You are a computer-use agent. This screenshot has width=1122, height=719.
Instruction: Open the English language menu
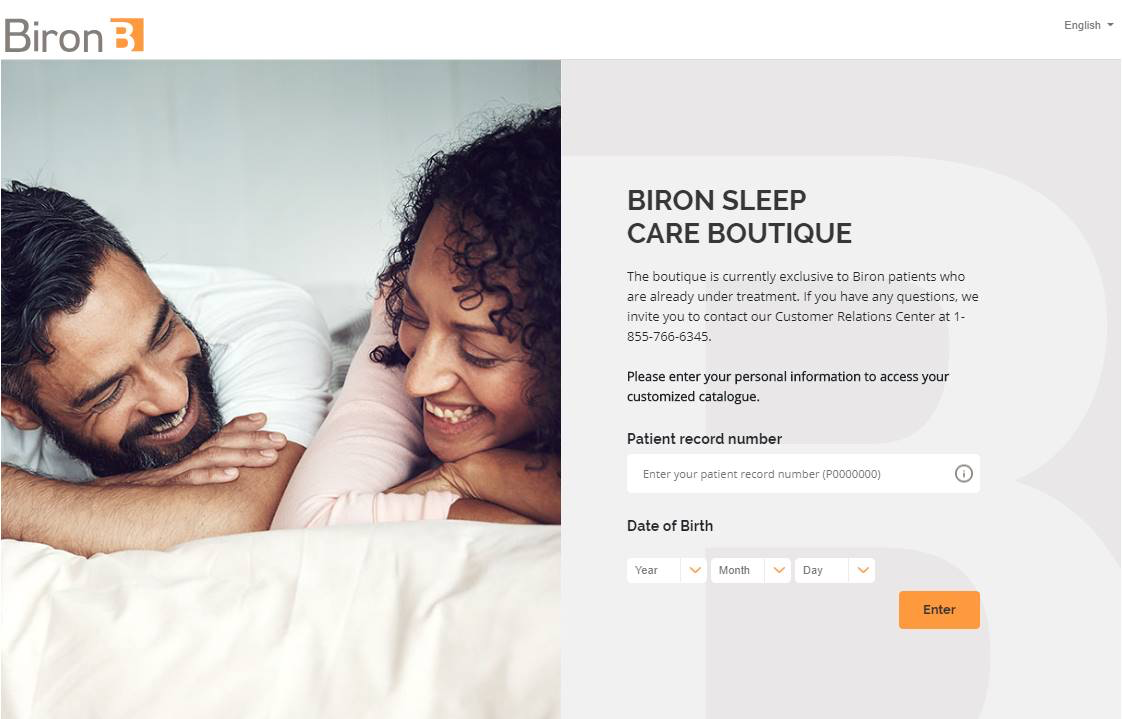[x=1088, y=25]
